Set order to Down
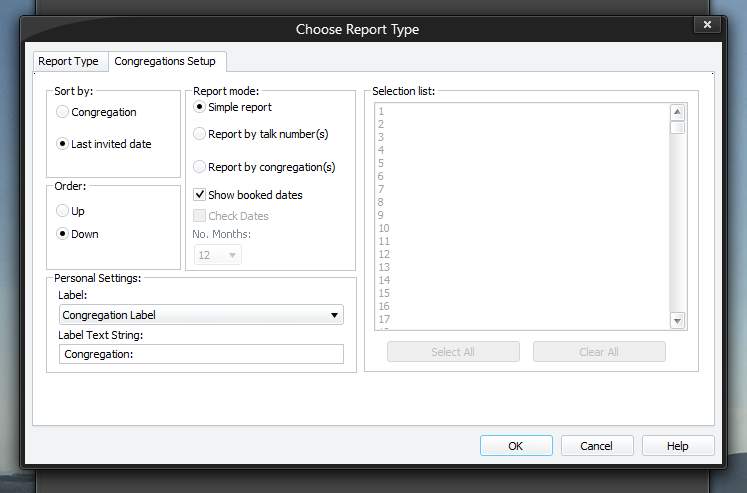 point(64,234)
